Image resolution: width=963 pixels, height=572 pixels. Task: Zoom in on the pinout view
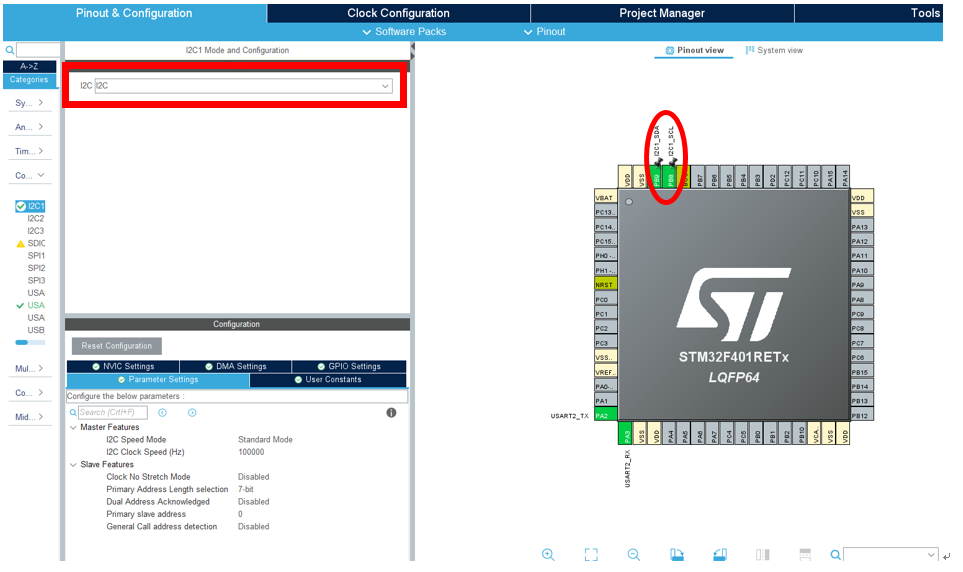[x=548, y=555]
